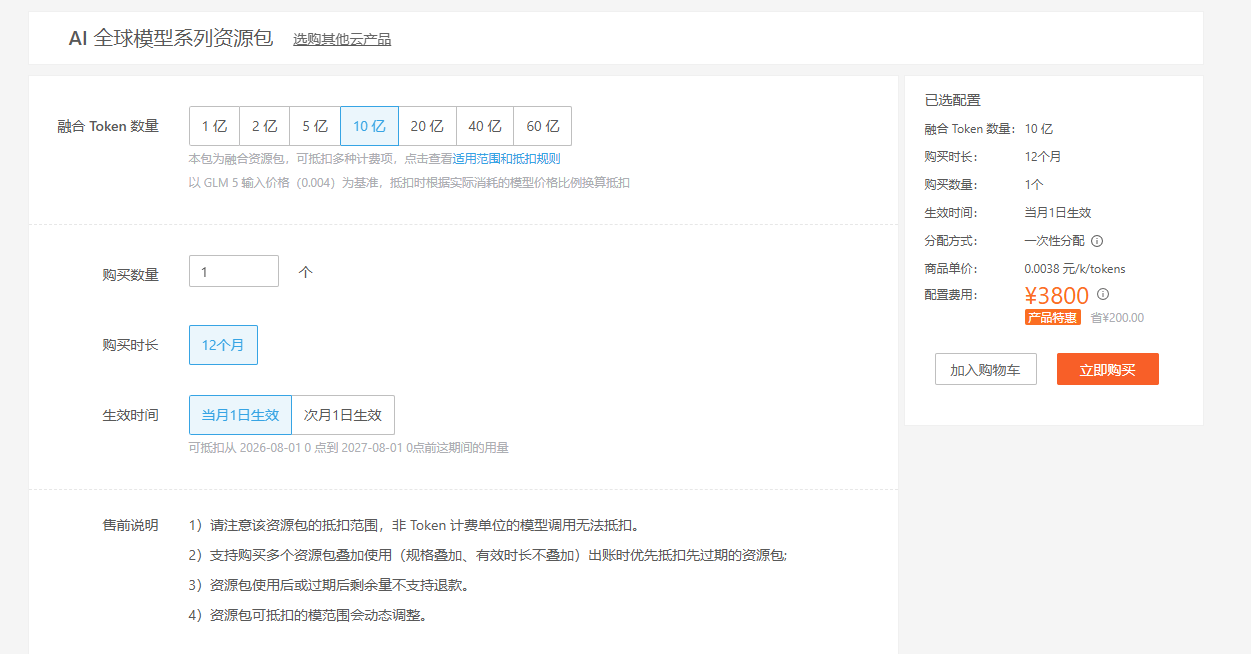
Task: Click 可抵扣从 2026-08-01 date range note
Action: (x=349, y=448)
